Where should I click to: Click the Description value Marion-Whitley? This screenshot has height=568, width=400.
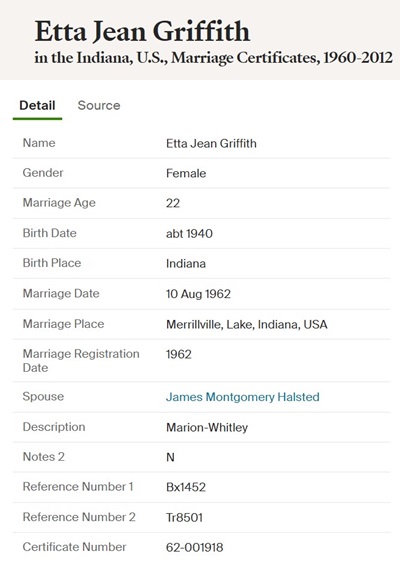coord(207,427)
